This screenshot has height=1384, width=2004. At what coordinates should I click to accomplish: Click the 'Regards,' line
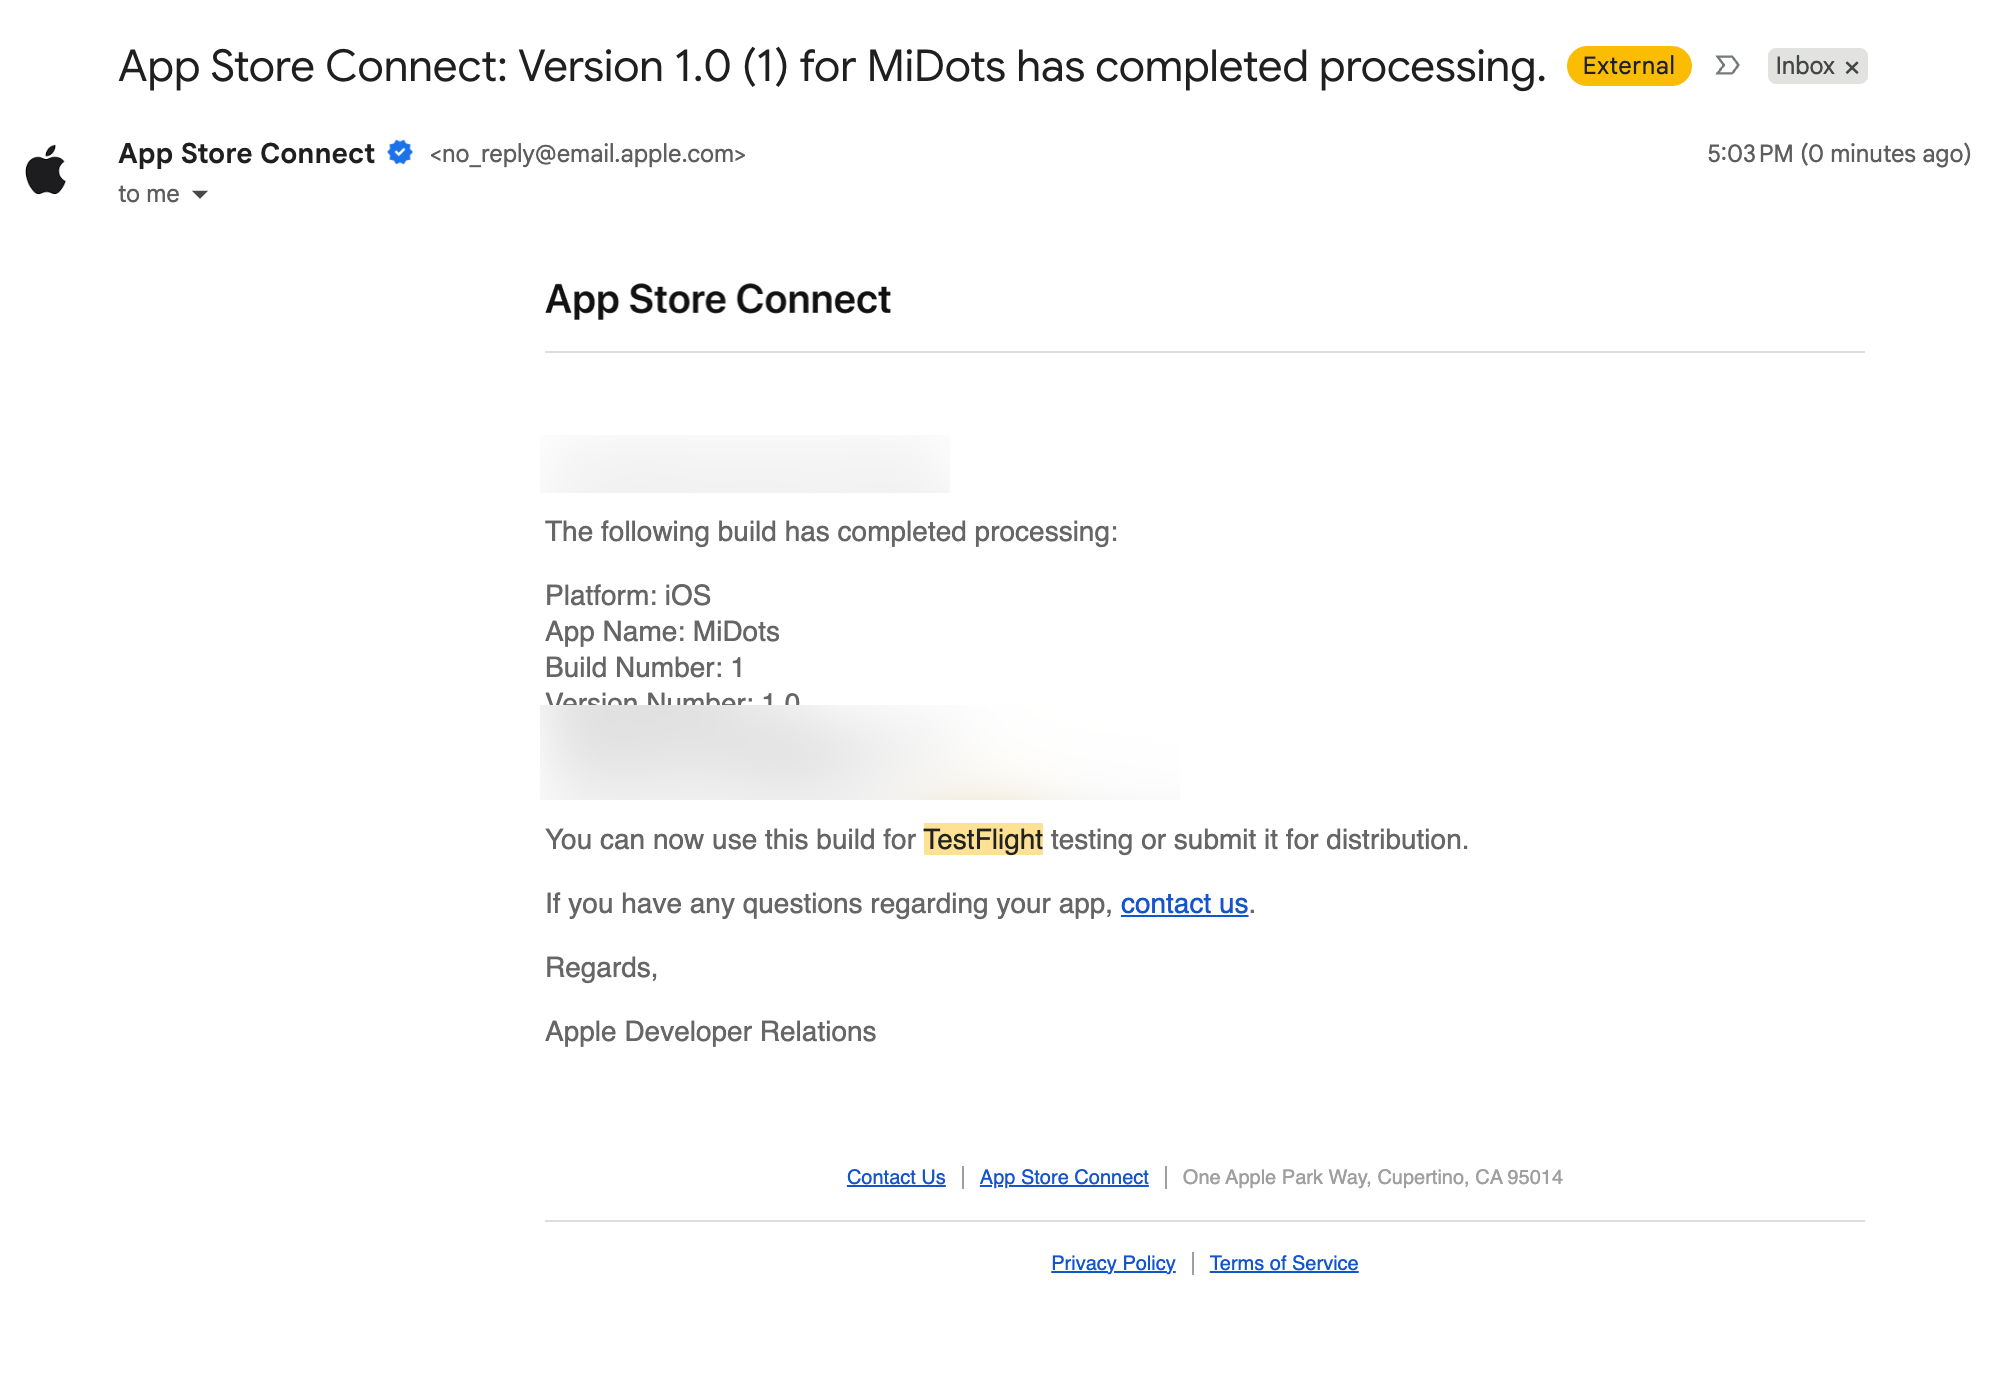601,967
